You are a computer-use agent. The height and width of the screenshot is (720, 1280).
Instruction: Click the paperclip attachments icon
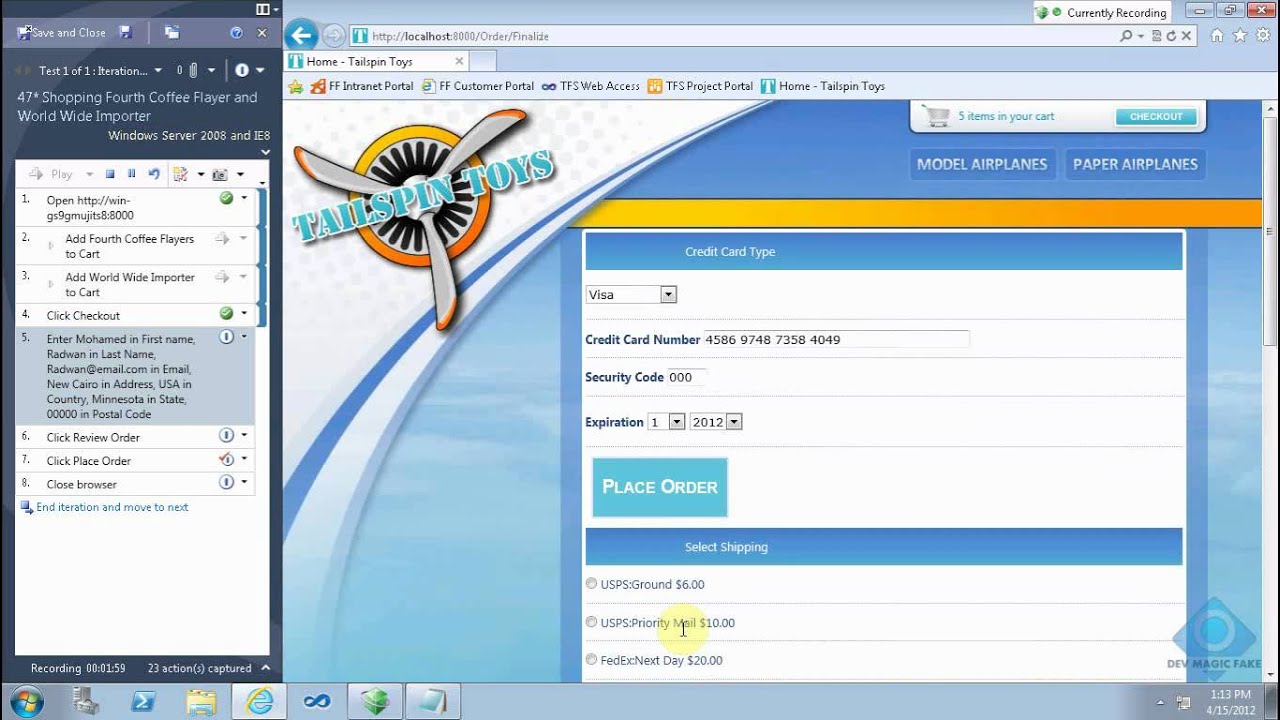pyautogui.click(x=194, y=70)
